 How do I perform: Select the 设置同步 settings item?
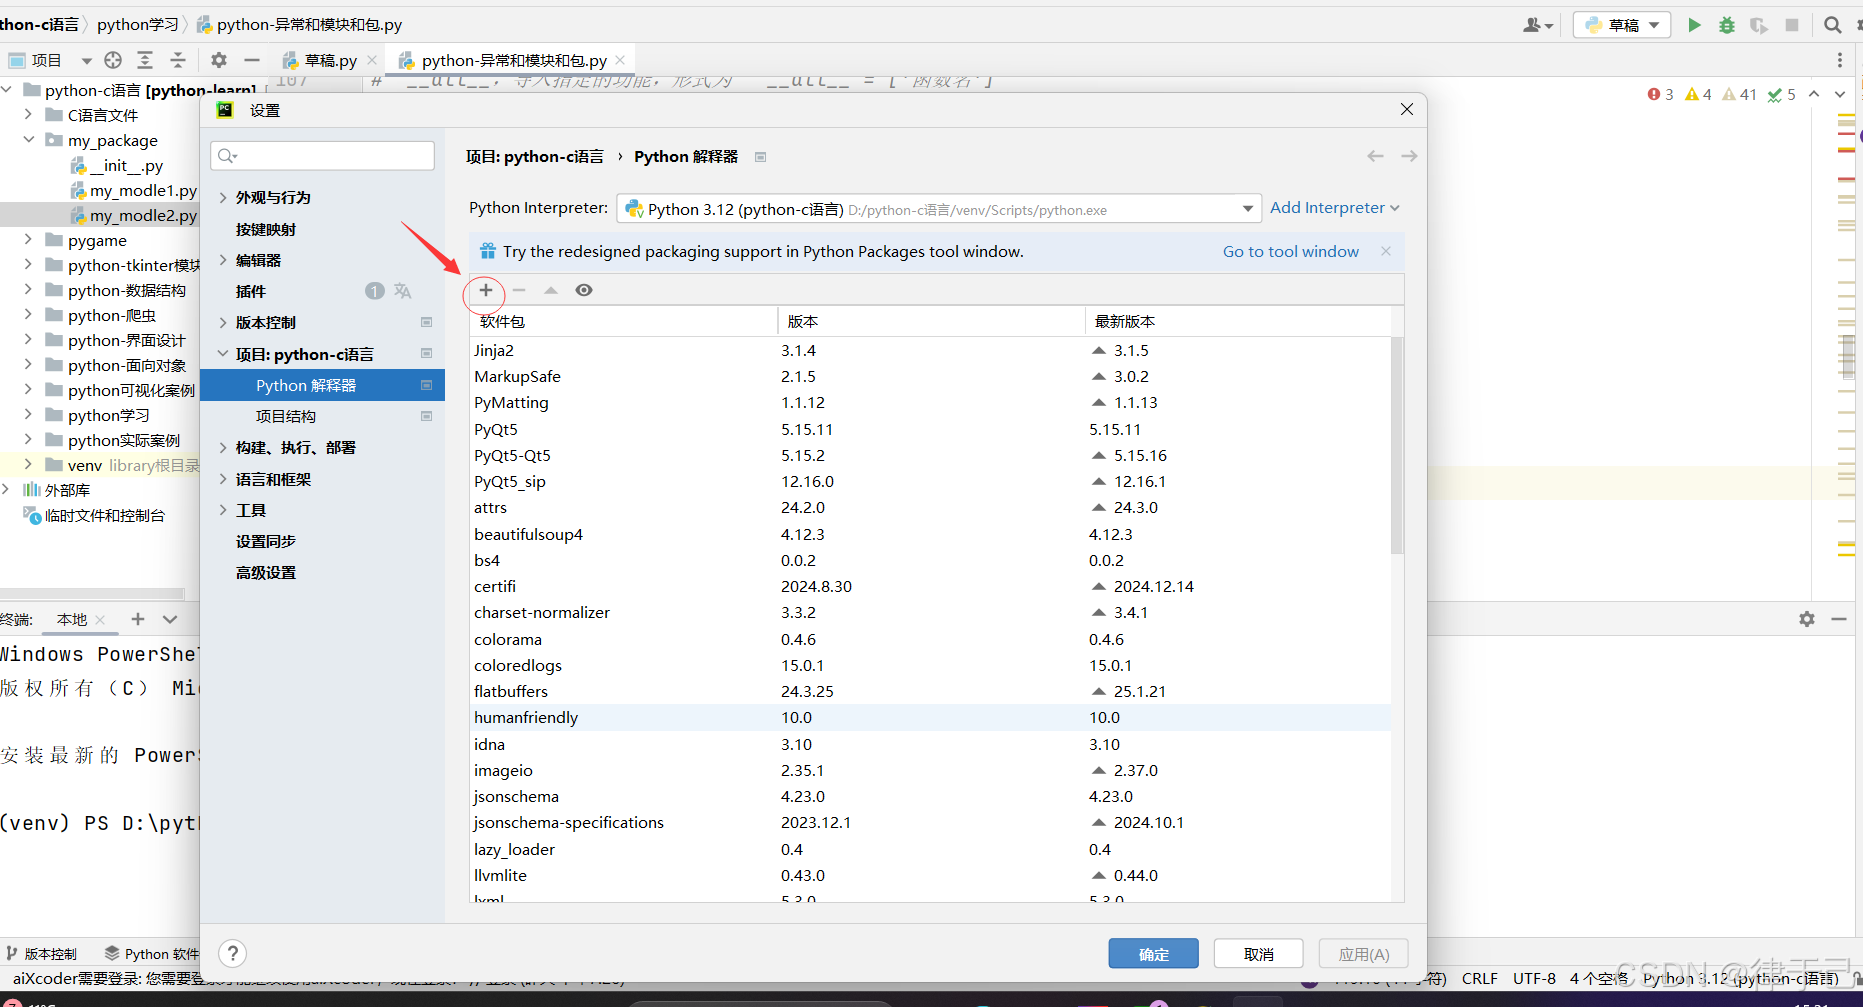[x=266, y=541]
